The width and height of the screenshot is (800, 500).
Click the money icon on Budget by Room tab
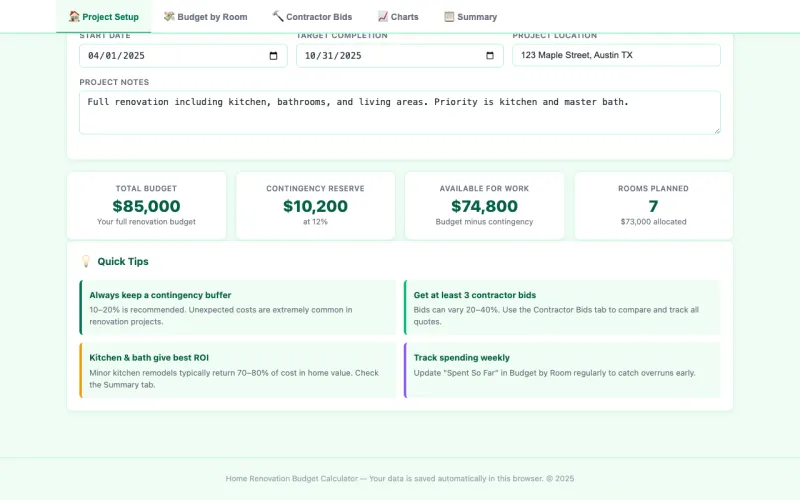click(x=169, y=17)
